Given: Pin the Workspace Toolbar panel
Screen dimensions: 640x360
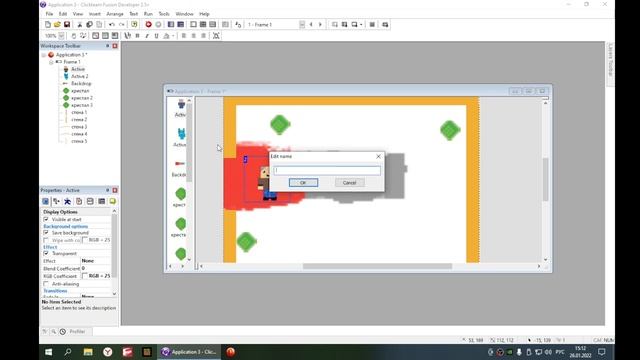Looking at the screenshot, I should (107, 46).
